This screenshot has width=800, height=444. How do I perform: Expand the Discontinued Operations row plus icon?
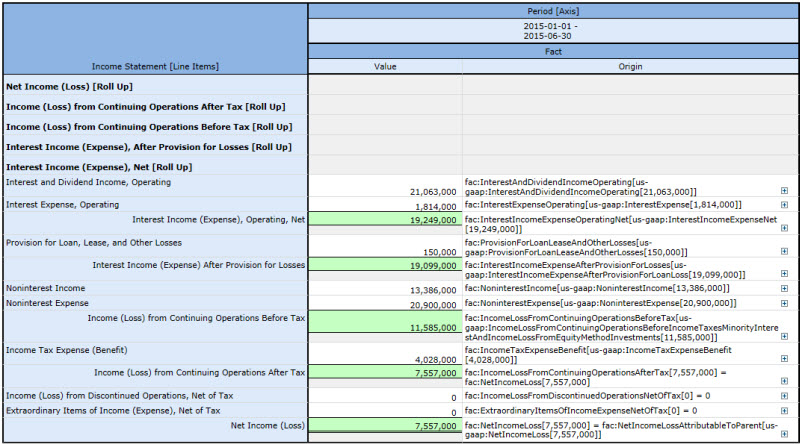[784, 396]
